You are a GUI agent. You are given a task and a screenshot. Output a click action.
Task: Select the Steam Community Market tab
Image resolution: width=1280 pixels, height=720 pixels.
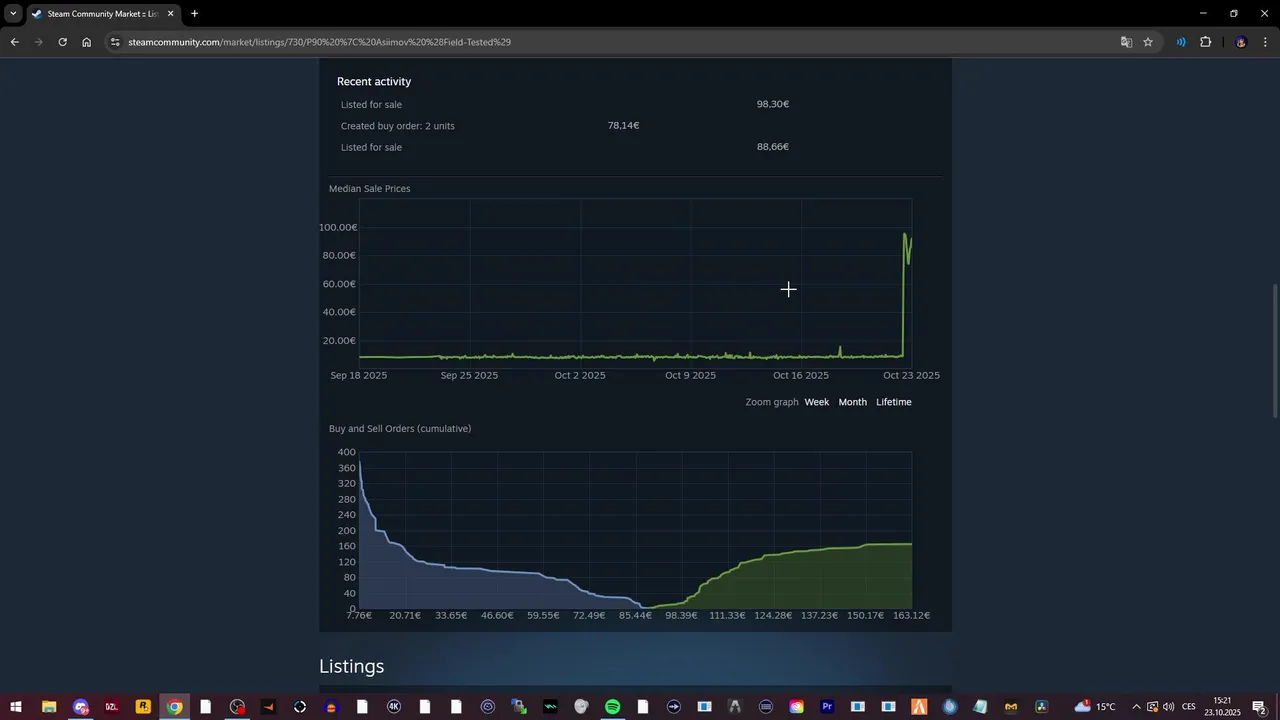tap(102, 14)
